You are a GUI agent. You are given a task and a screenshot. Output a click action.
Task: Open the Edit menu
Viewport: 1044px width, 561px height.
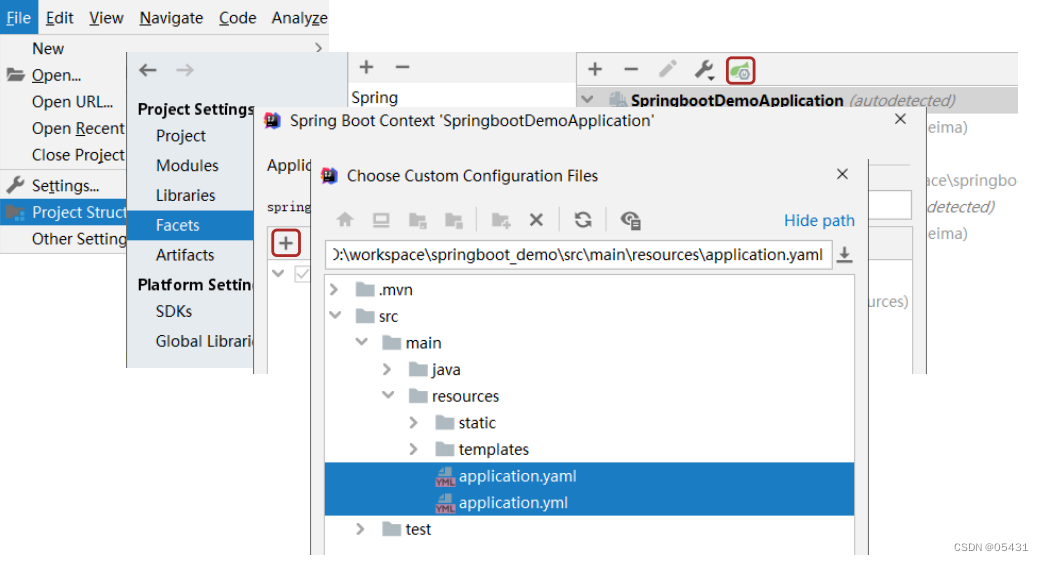click(59, 18)
